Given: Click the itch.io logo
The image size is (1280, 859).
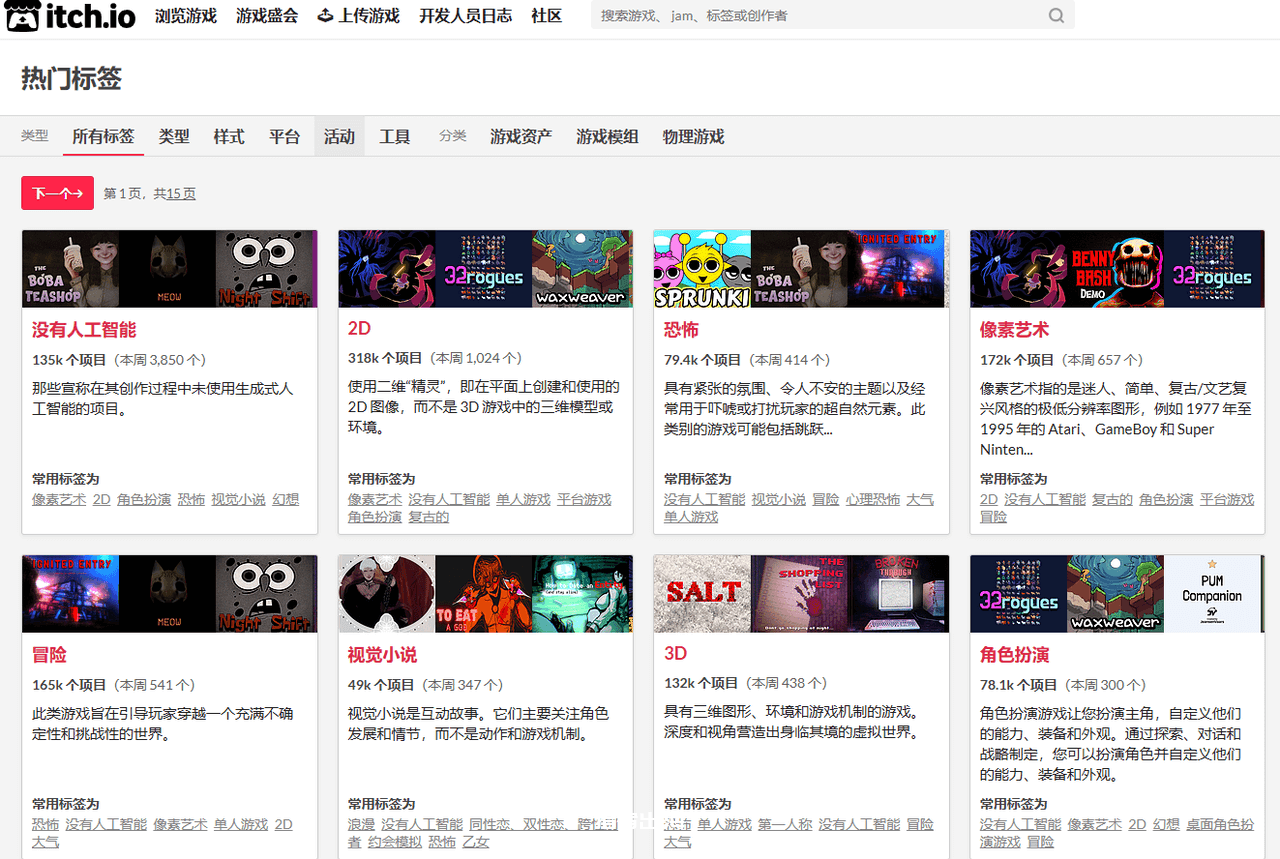Looking at the screenshot, I should 72,16.
